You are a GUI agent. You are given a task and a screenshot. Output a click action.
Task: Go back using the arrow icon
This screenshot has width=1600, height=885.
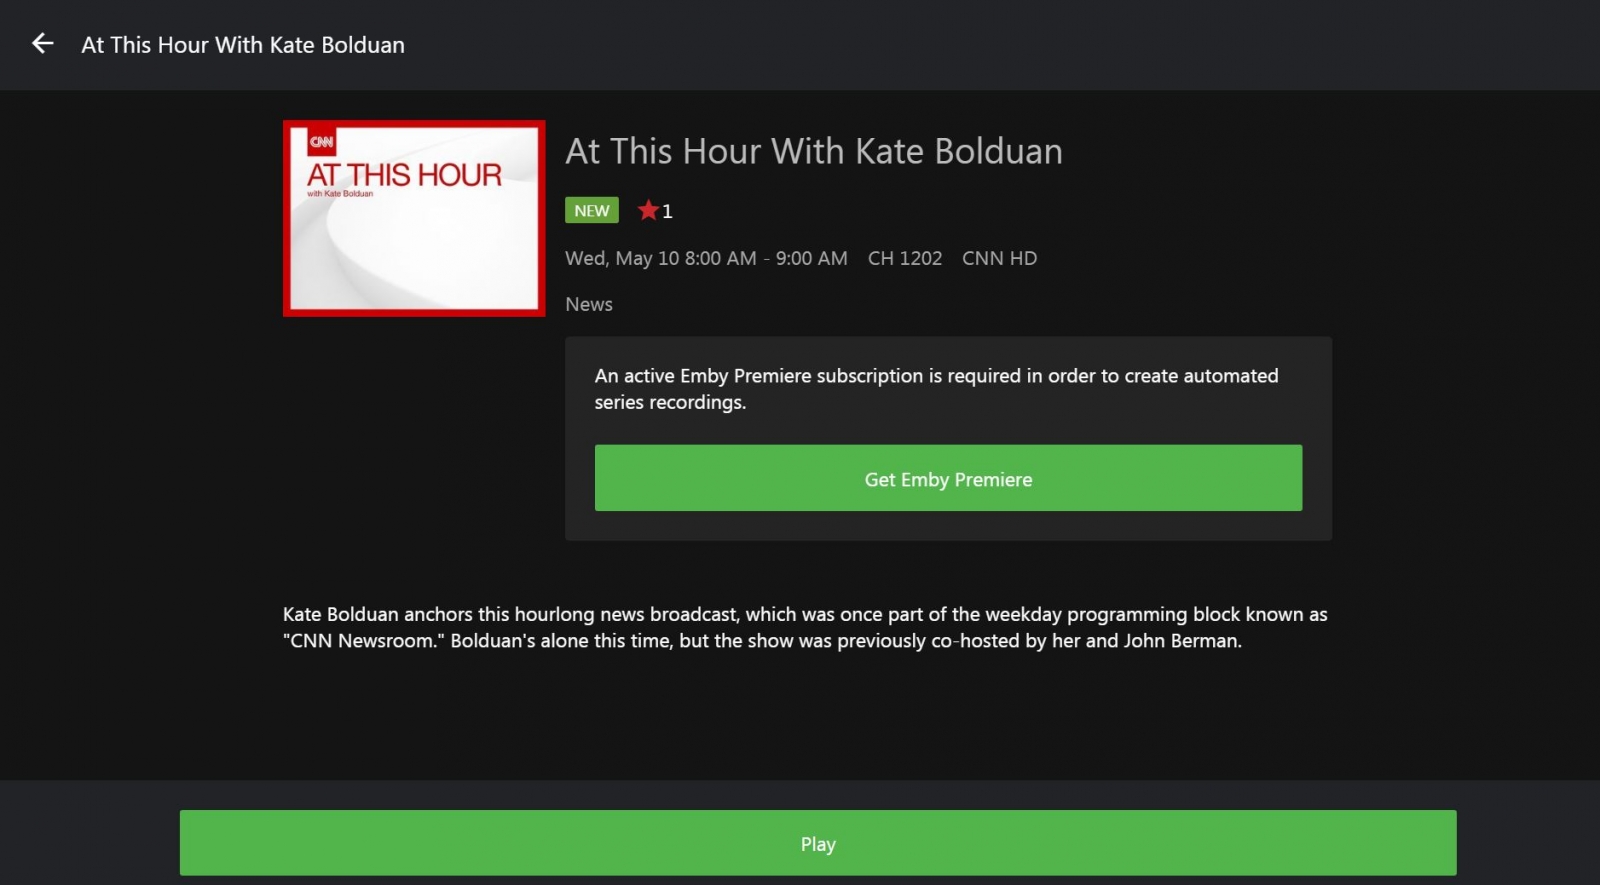(42, 43)
